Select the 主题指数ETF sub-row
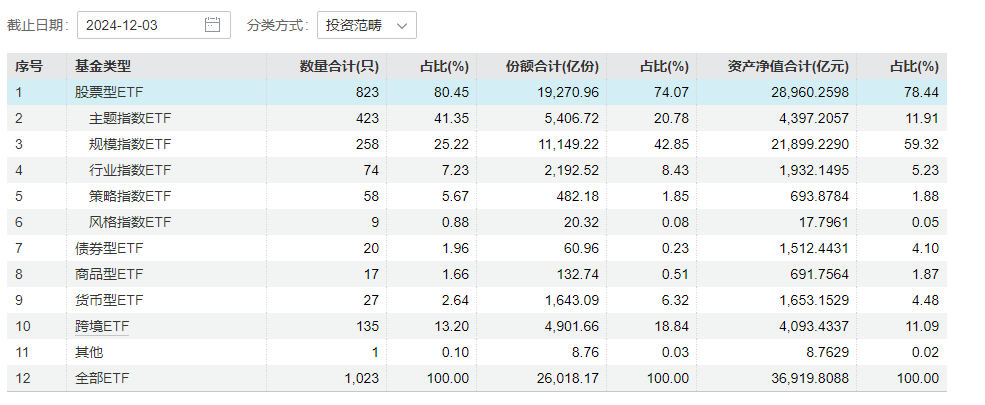 [130, 119]
